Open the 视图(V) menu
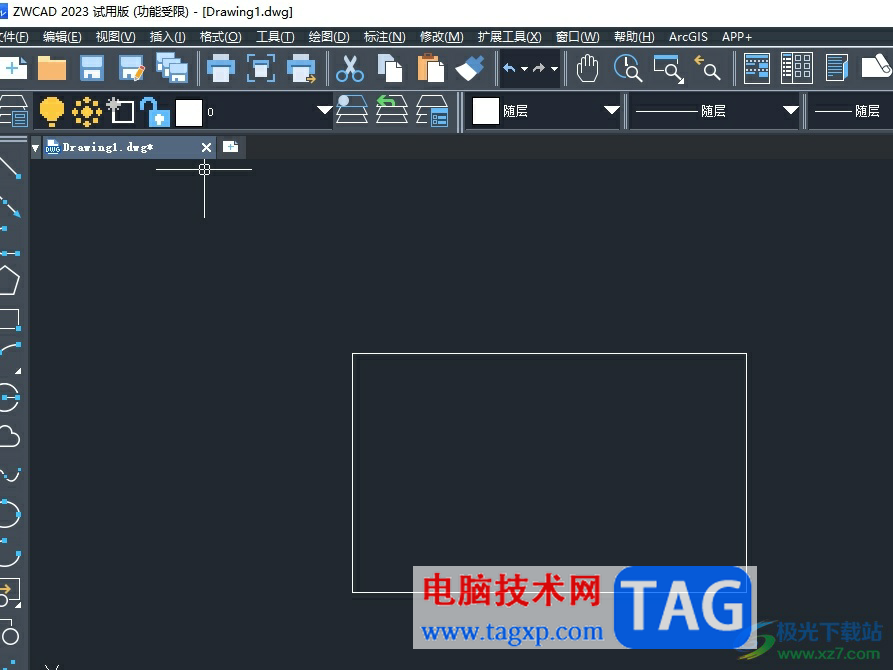This screenshot has height=670, width=893. coord(116,37)
